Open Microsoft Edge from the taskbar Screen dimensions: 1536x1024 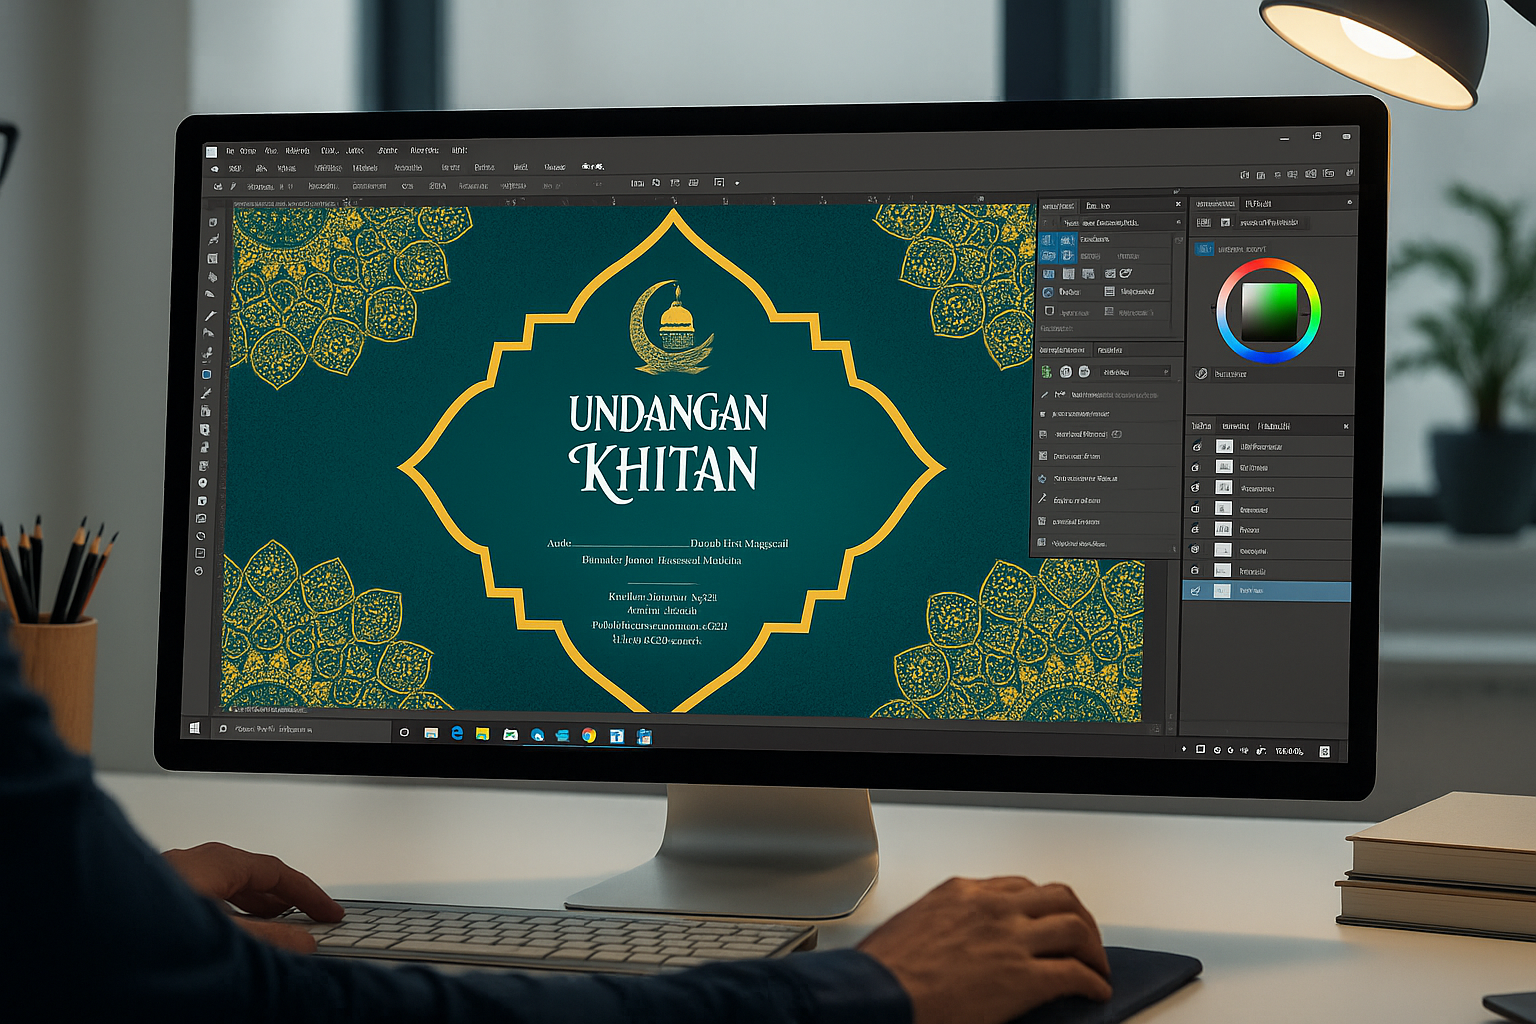(x=457, y=733)
